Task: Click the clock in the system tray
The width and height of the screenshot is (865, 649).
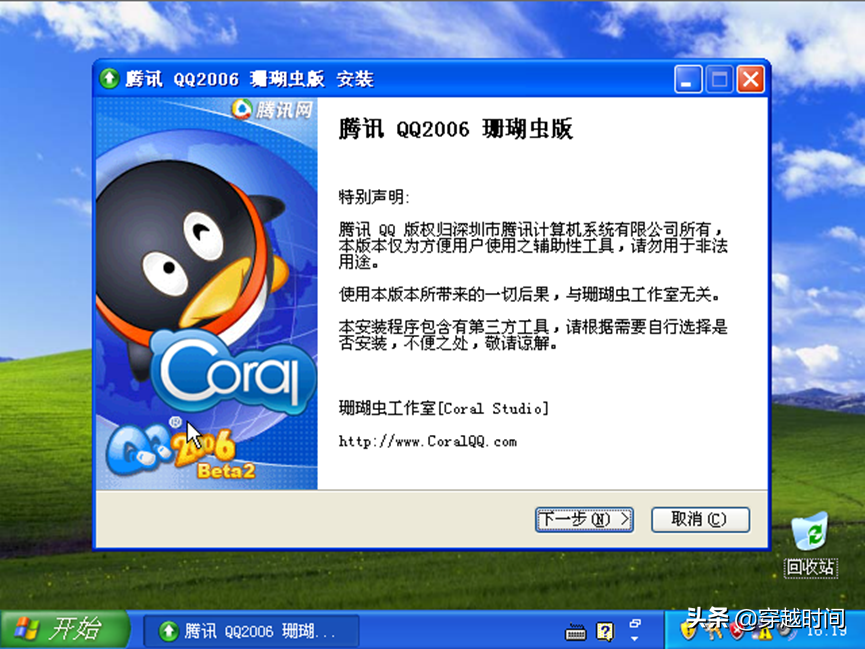Action: click(826, 632)
